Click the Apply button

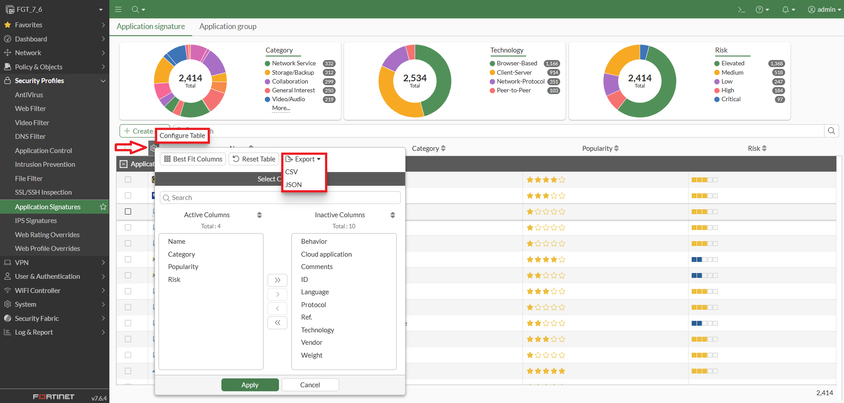(x=249, y=384)
